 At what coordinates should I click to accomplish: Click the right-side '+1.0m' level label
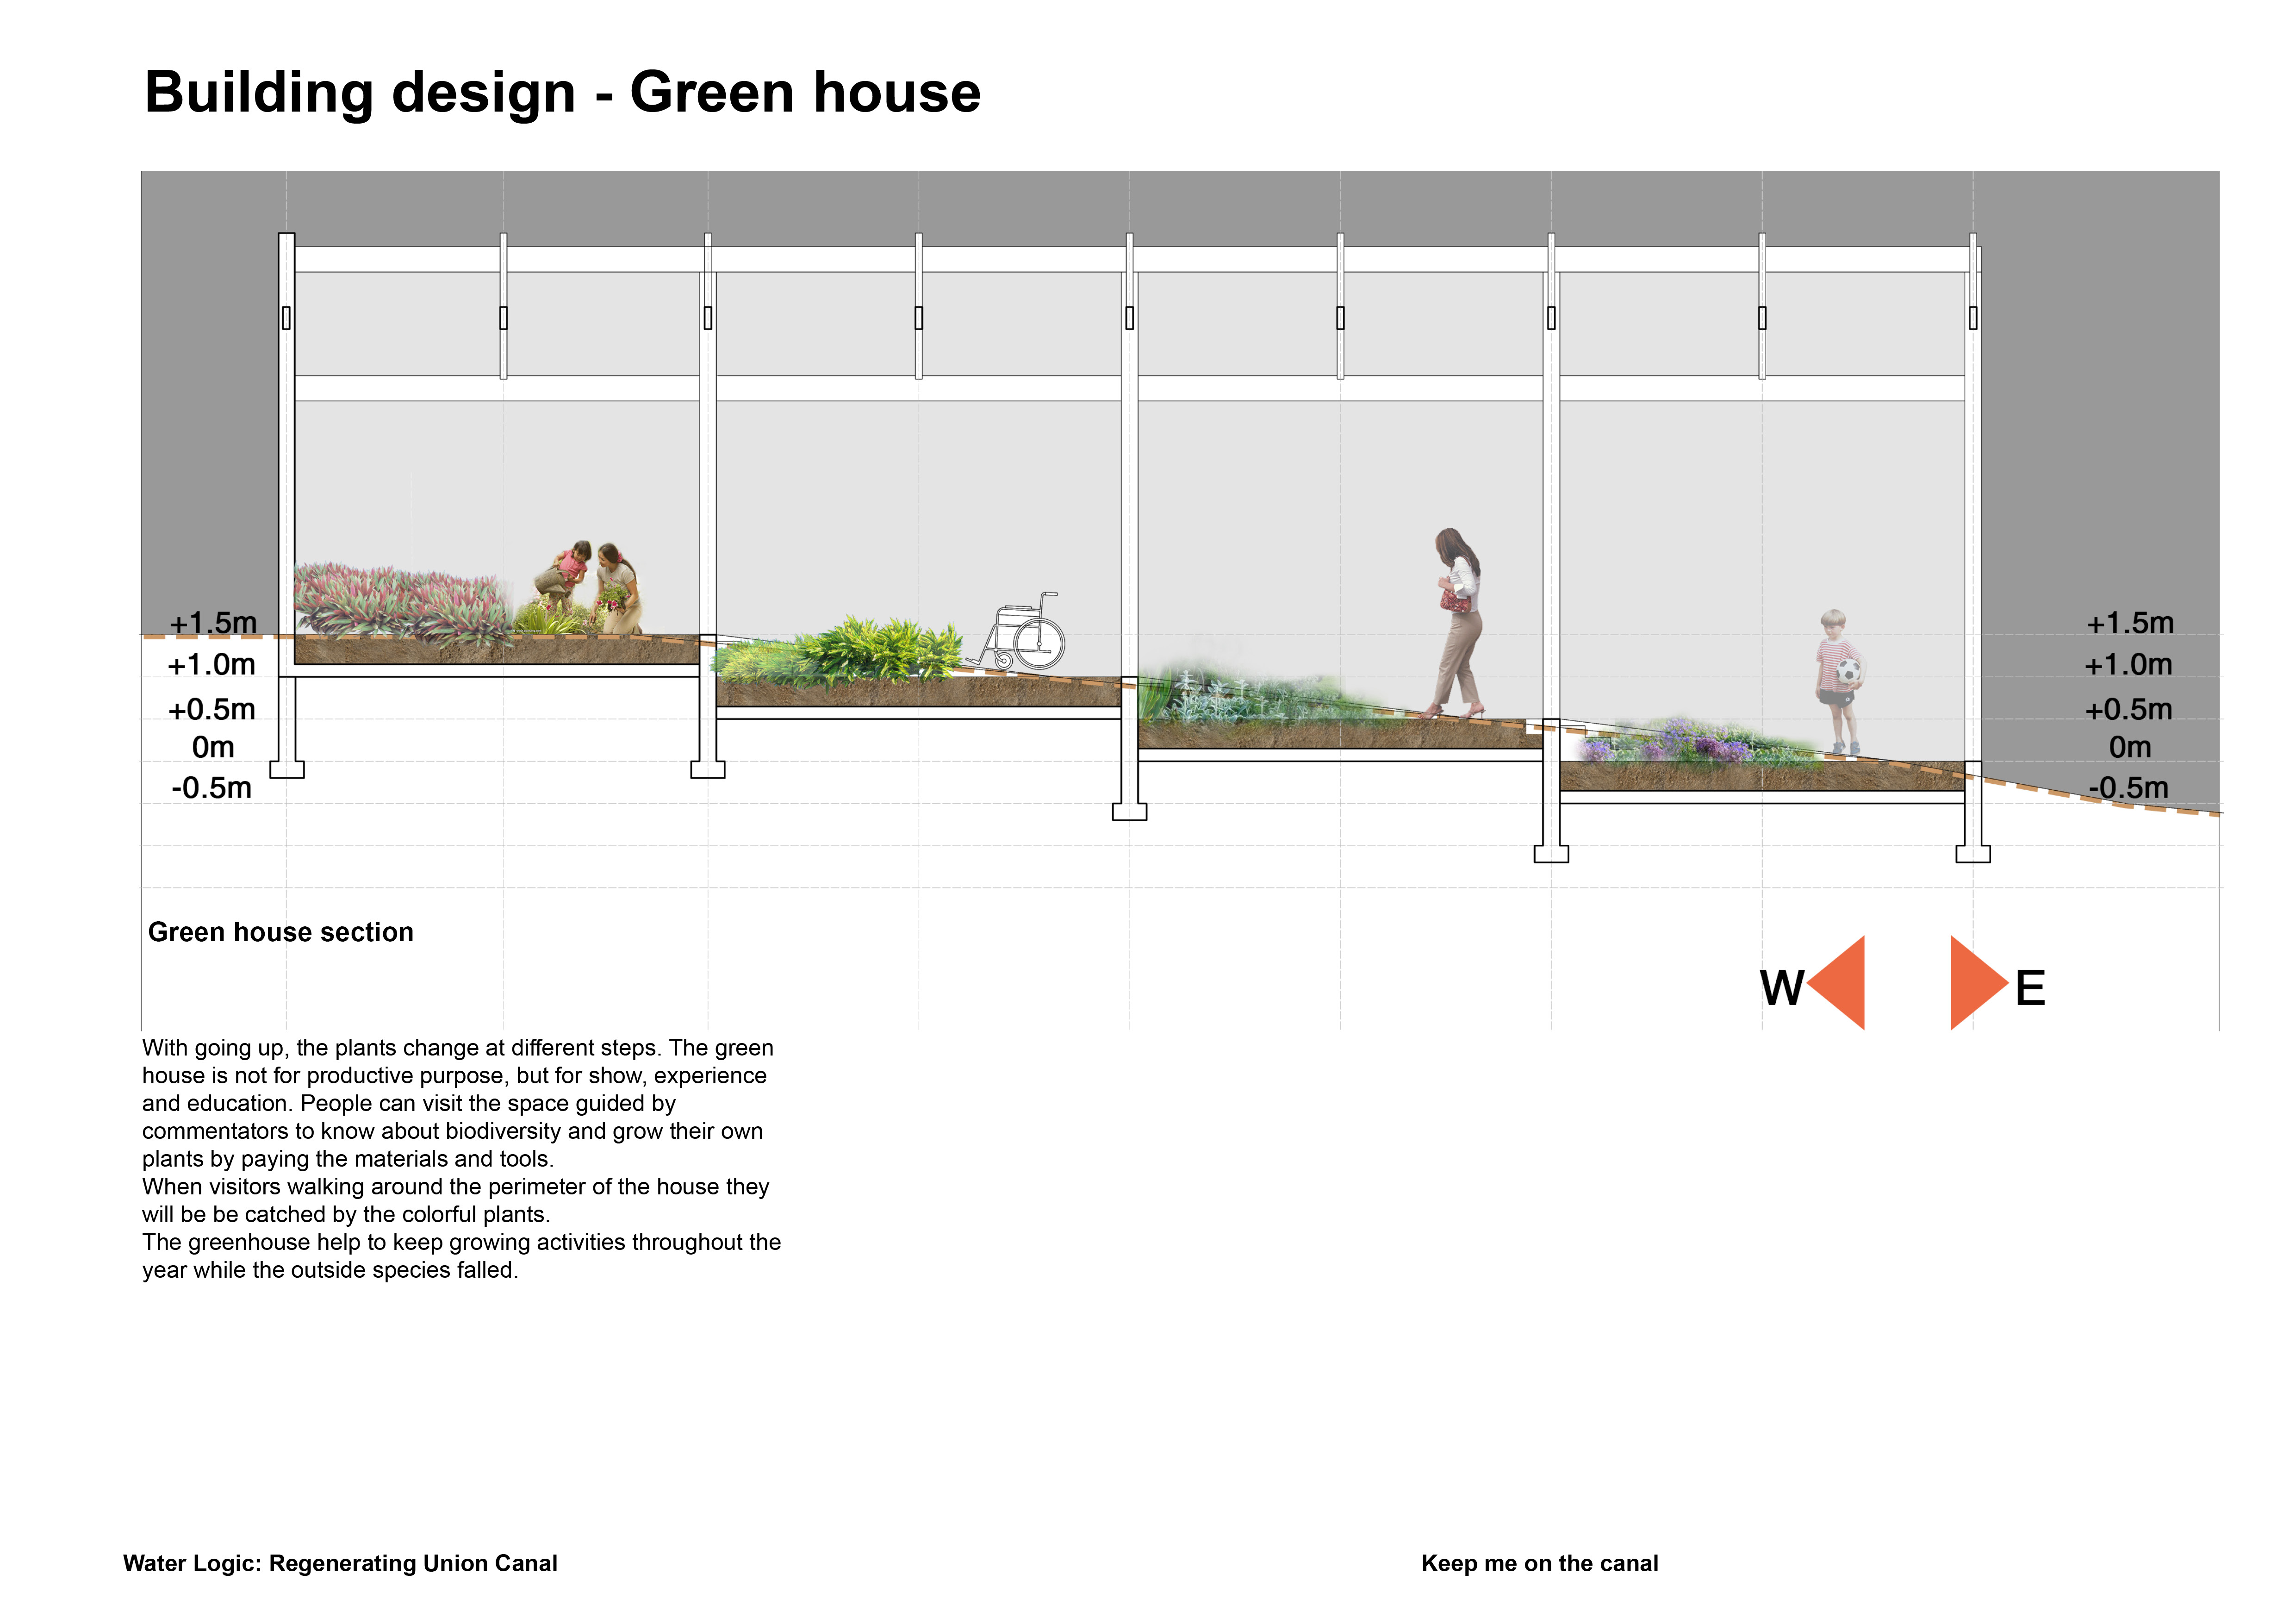pos(2128,664)
